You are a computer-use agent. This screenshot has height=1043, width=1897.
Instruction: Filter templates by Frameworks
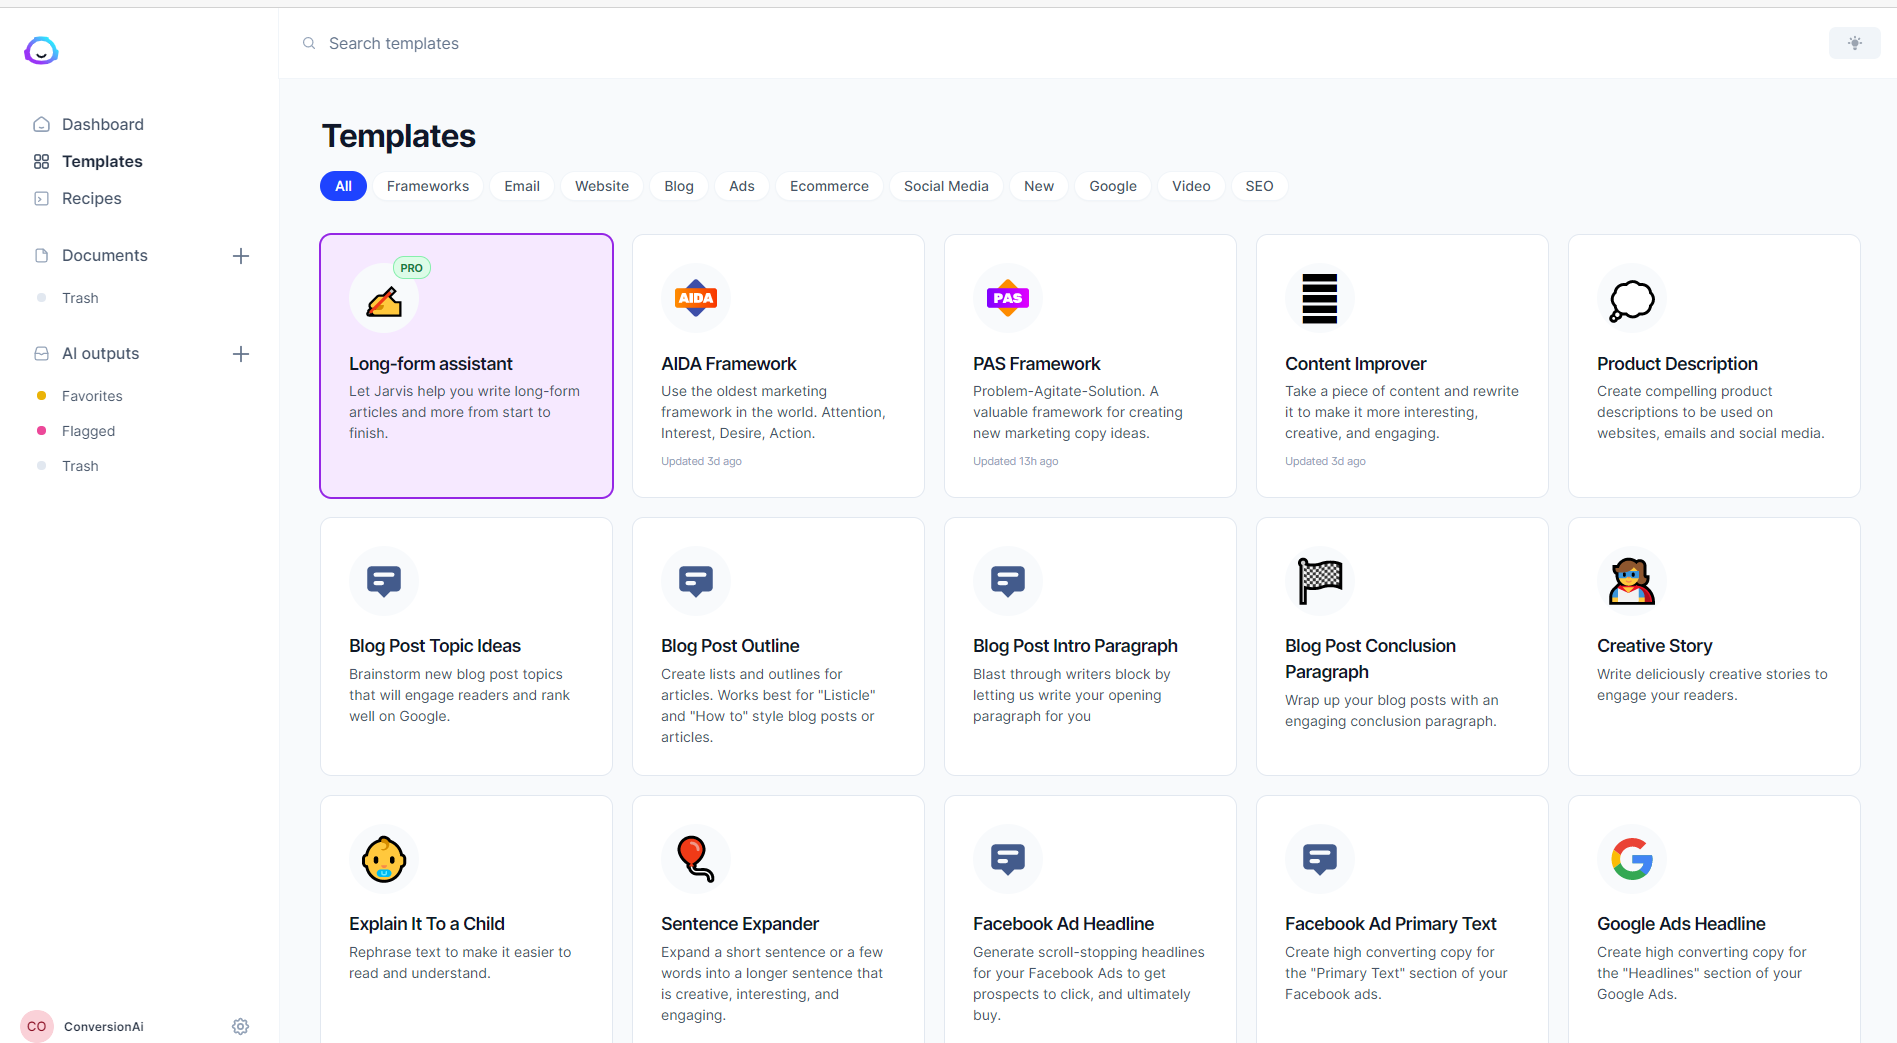(427, 186)
